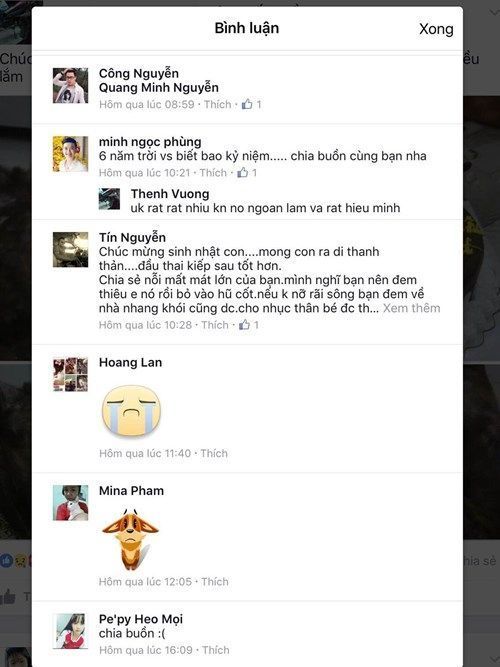Click the sad fox sticker from Mina Pham
Image resolution: width=500 pixels, height=667 pixels.
(x=131, y=539)
